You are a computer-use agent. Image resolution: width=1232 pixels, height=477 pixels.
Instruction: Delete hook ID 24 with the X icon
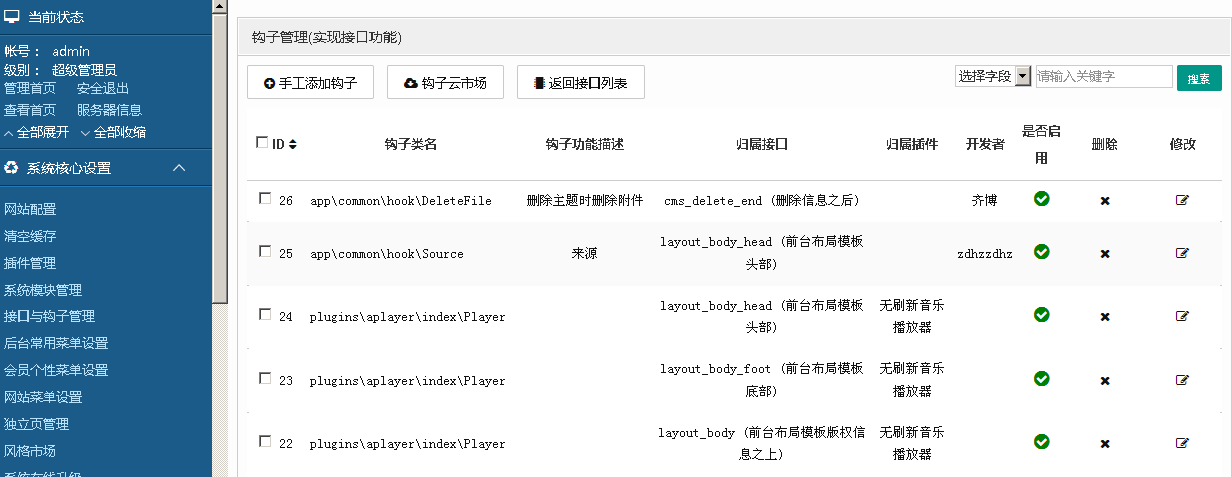(x=1105, y=317)
